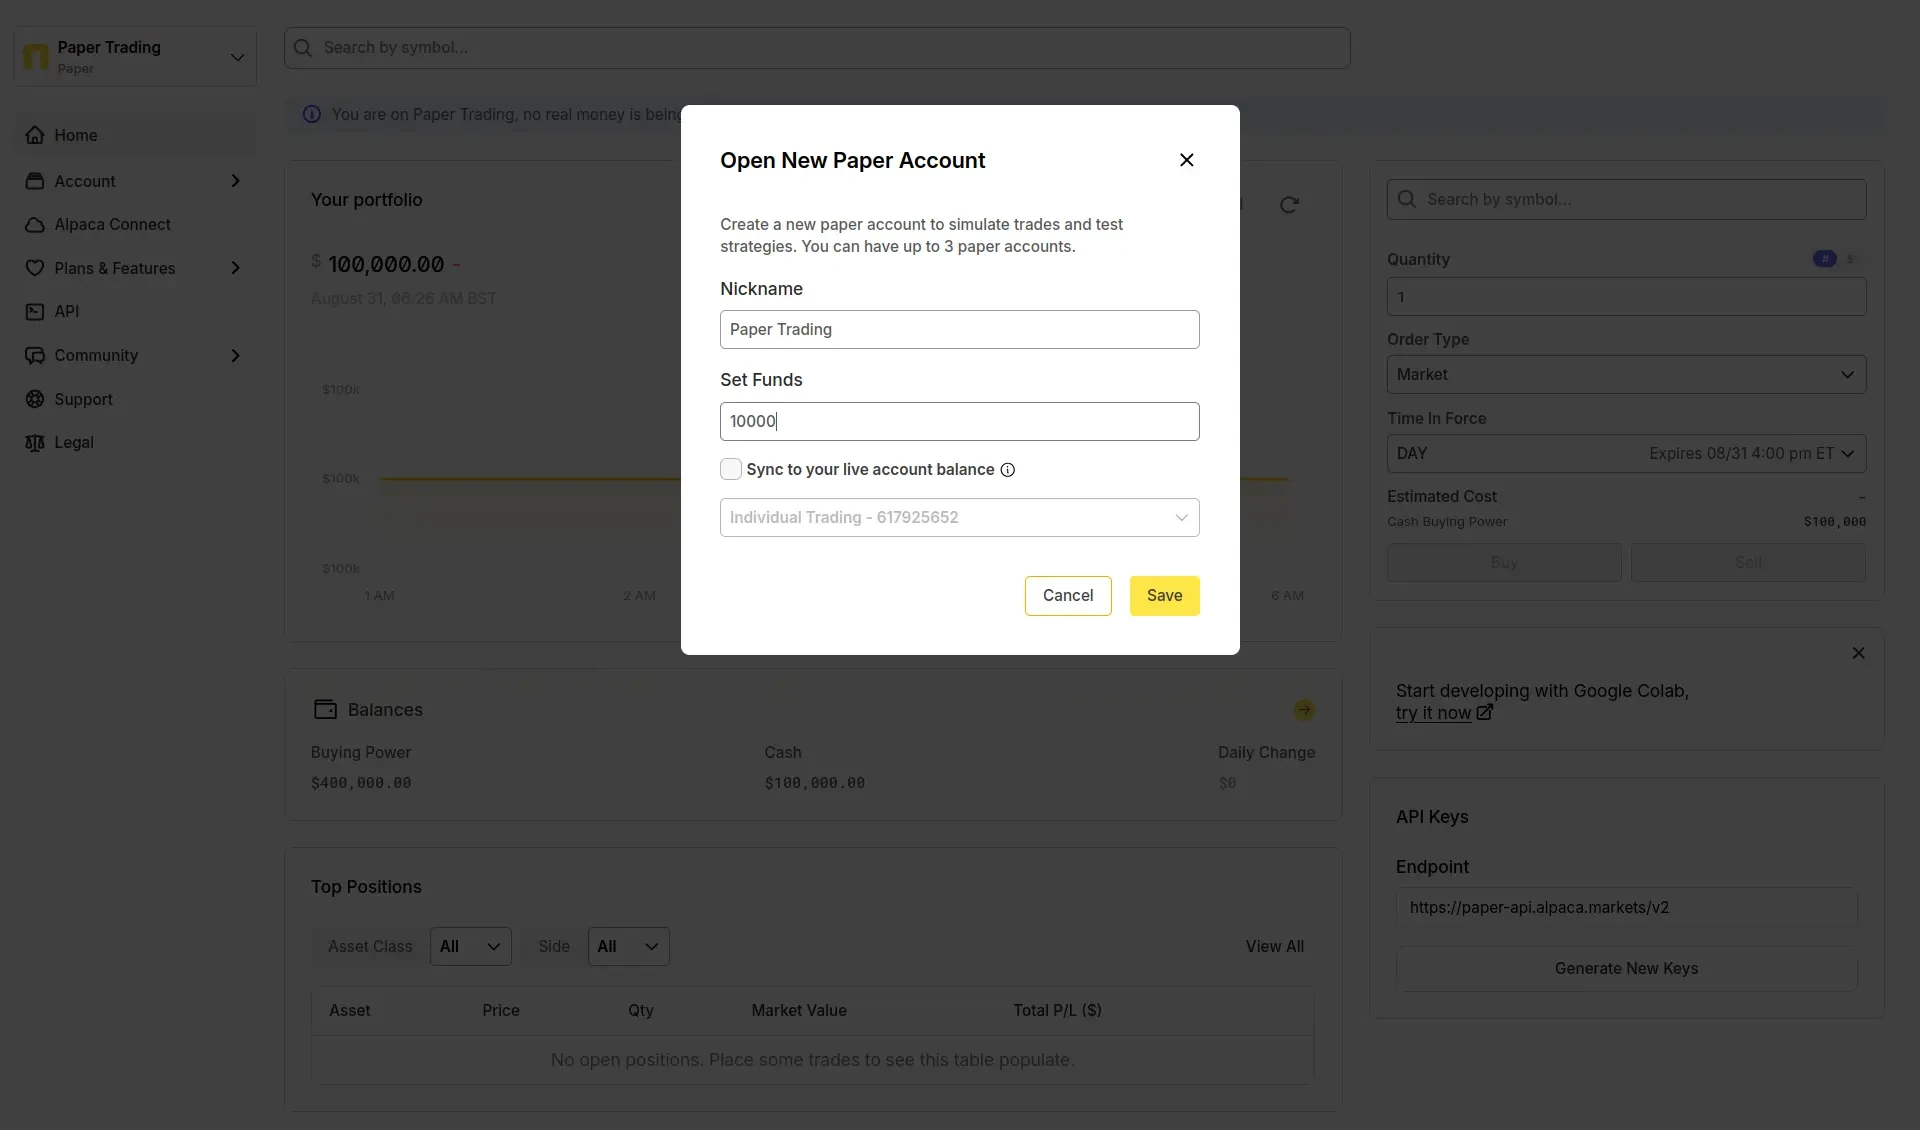This screenshot has width=1920, height=1130.
Task: Click the portfolio value 100,000.00
Action: [x=386, y=264]
